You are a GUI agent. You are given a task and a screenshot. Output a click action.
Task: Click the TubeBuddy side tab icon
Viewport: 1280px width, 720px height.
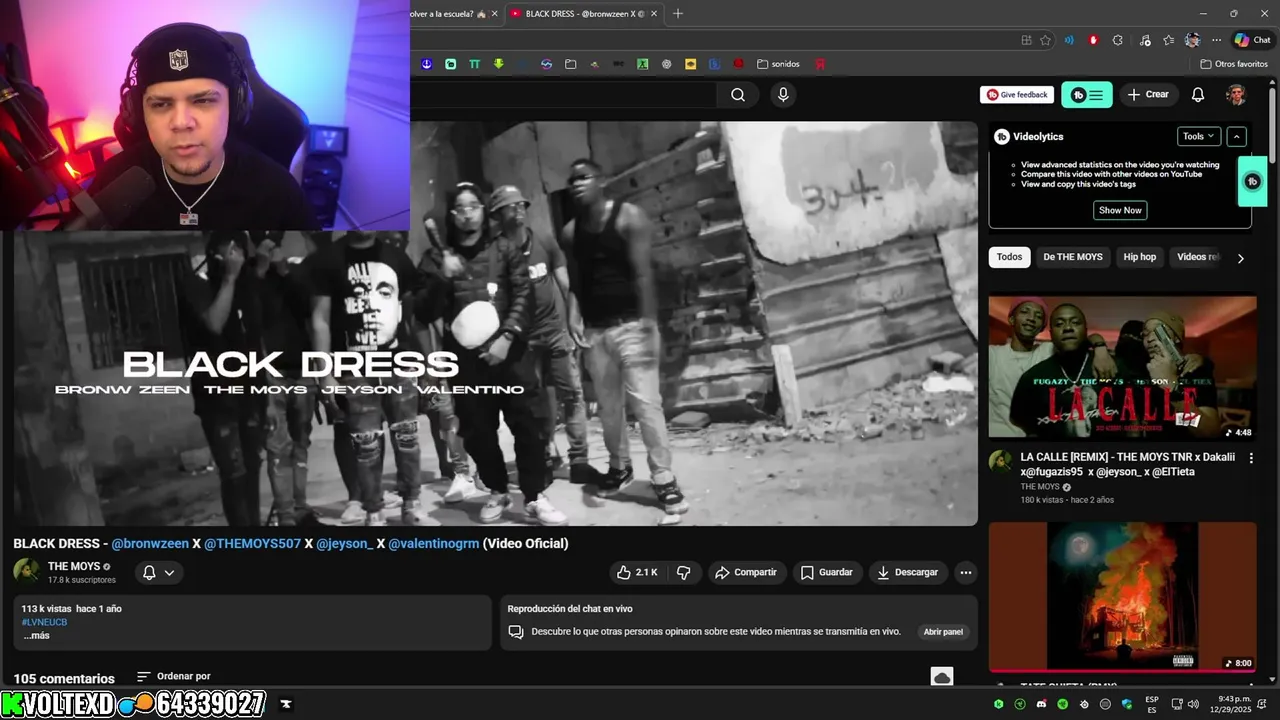pyautogui.click(x=1252, y=181)
